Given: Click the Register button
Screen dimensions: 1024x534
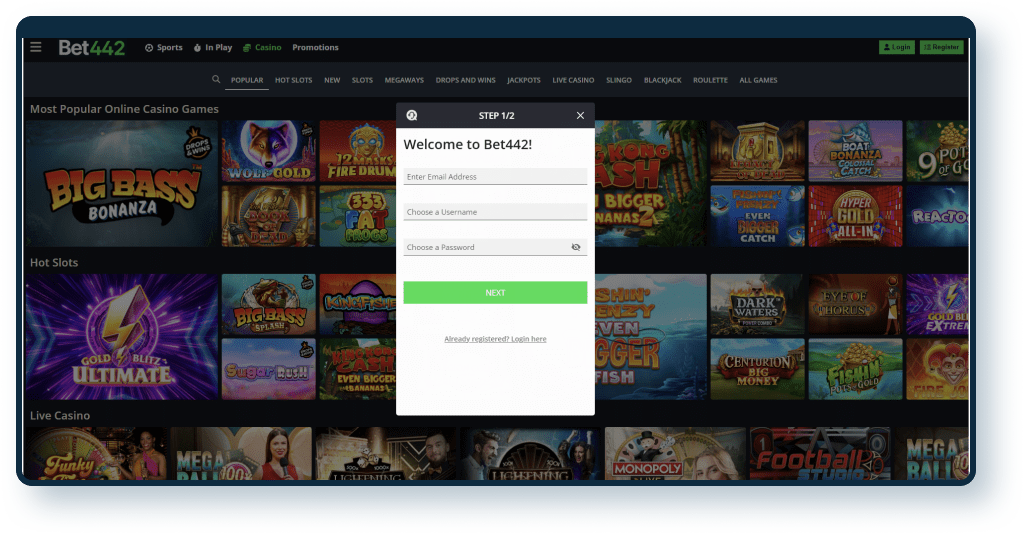Looking at the screenshot, I should point(942,47).
